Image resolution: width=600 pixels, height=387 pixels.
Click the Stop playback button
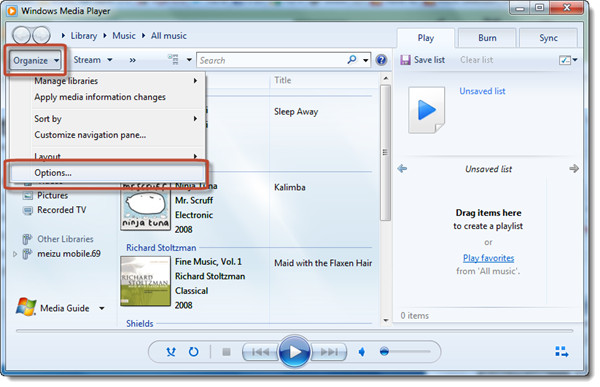[x=226, y=352]
